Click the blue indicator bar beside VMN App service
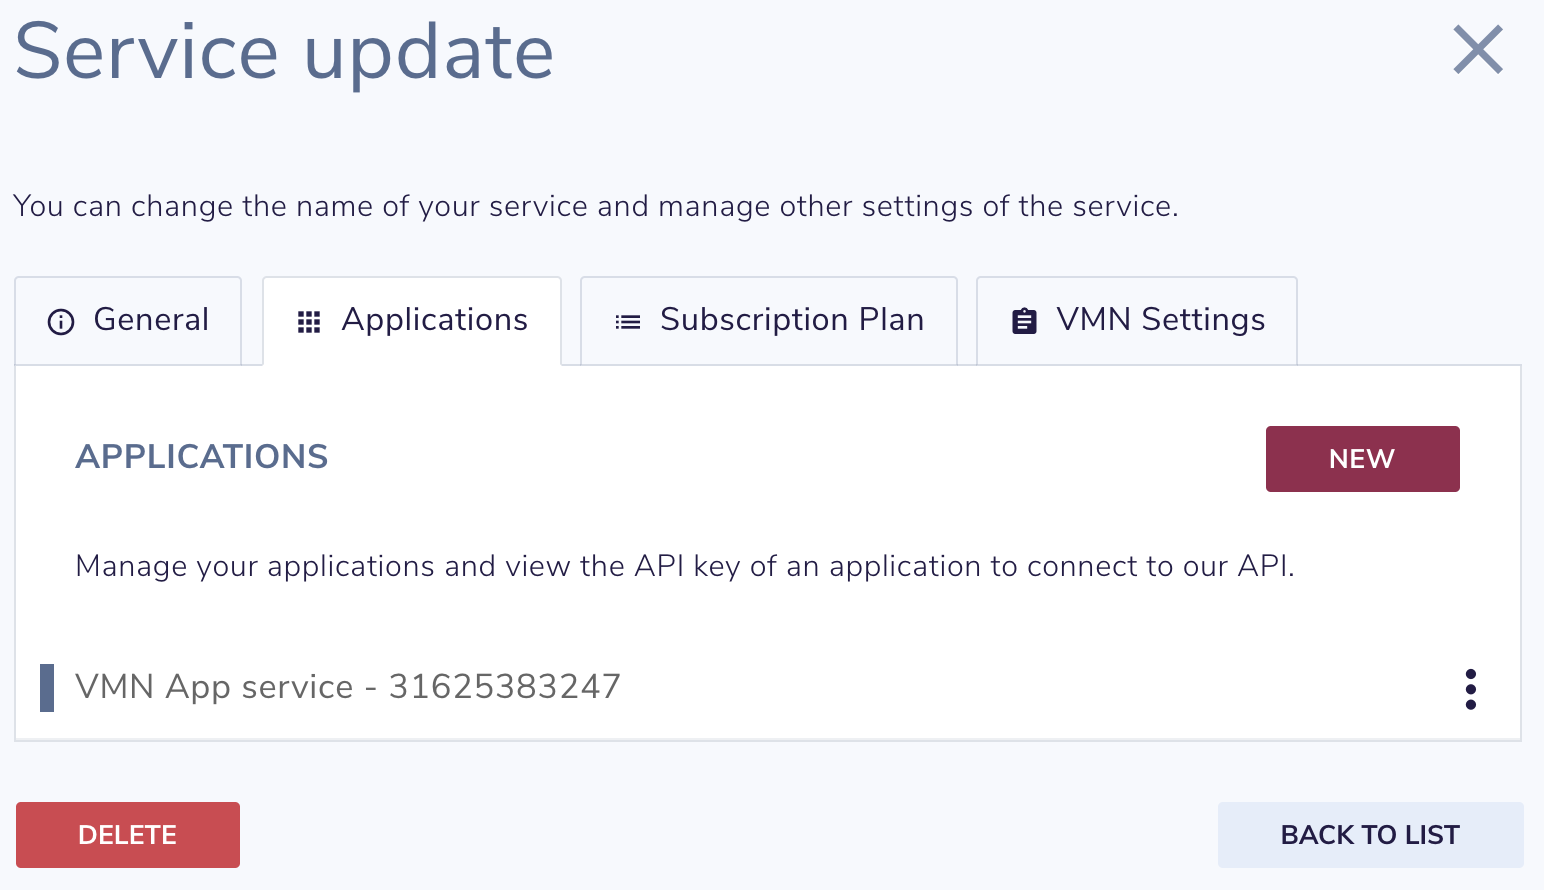 coord(46,687)
